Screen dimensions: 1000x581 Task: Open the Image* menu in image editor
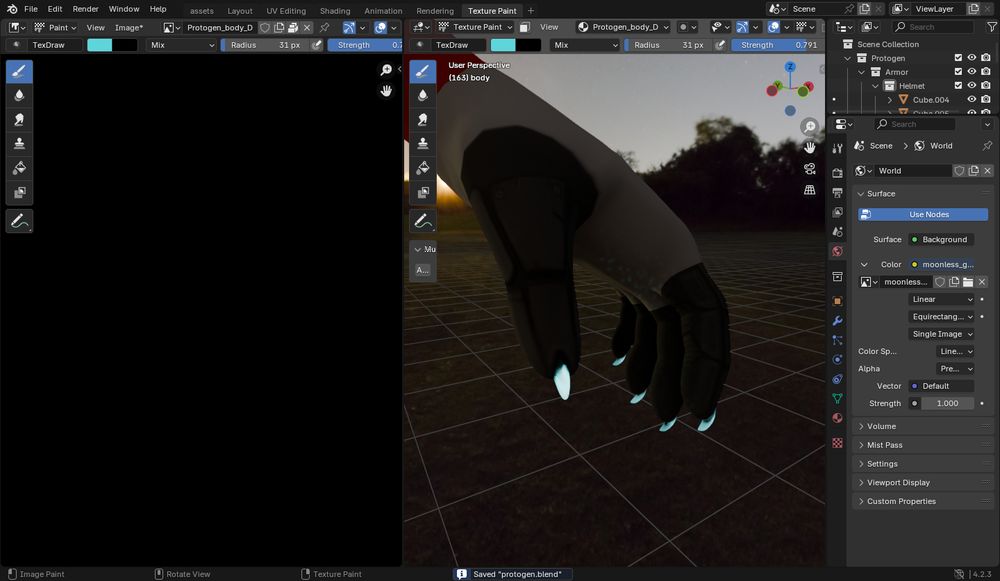pyautogui.click(x=129, y=27)
